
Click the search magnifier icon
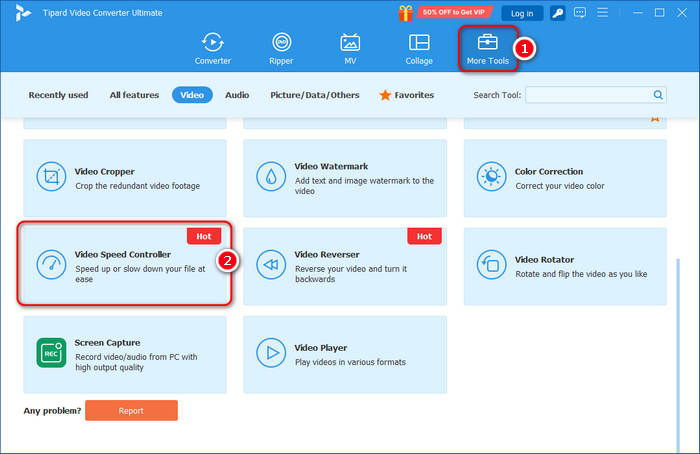pos(658,95)
